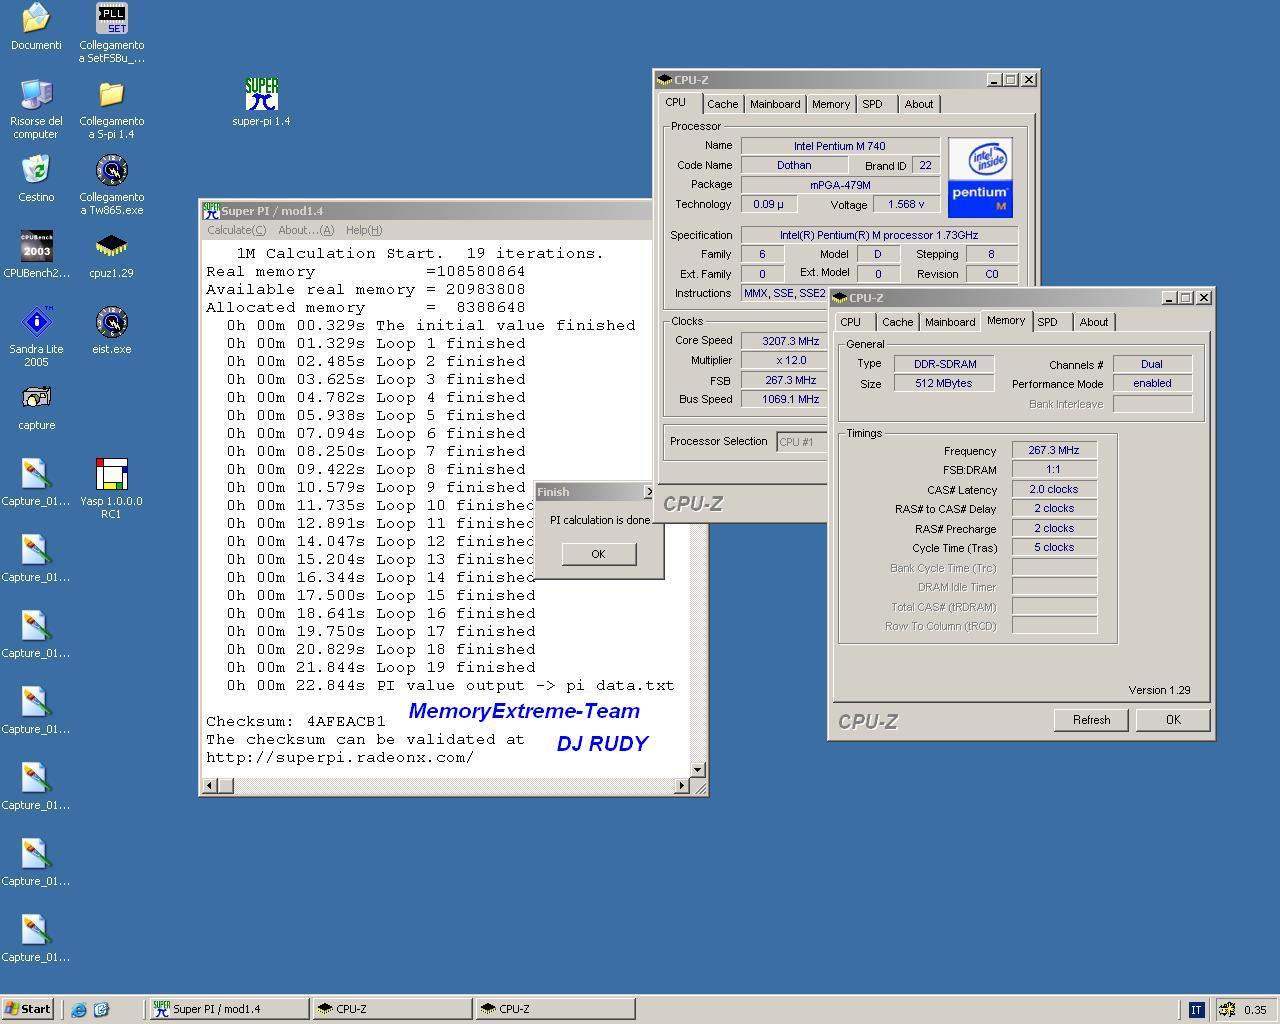Click the Loop 19 finished line

[381, 667]
